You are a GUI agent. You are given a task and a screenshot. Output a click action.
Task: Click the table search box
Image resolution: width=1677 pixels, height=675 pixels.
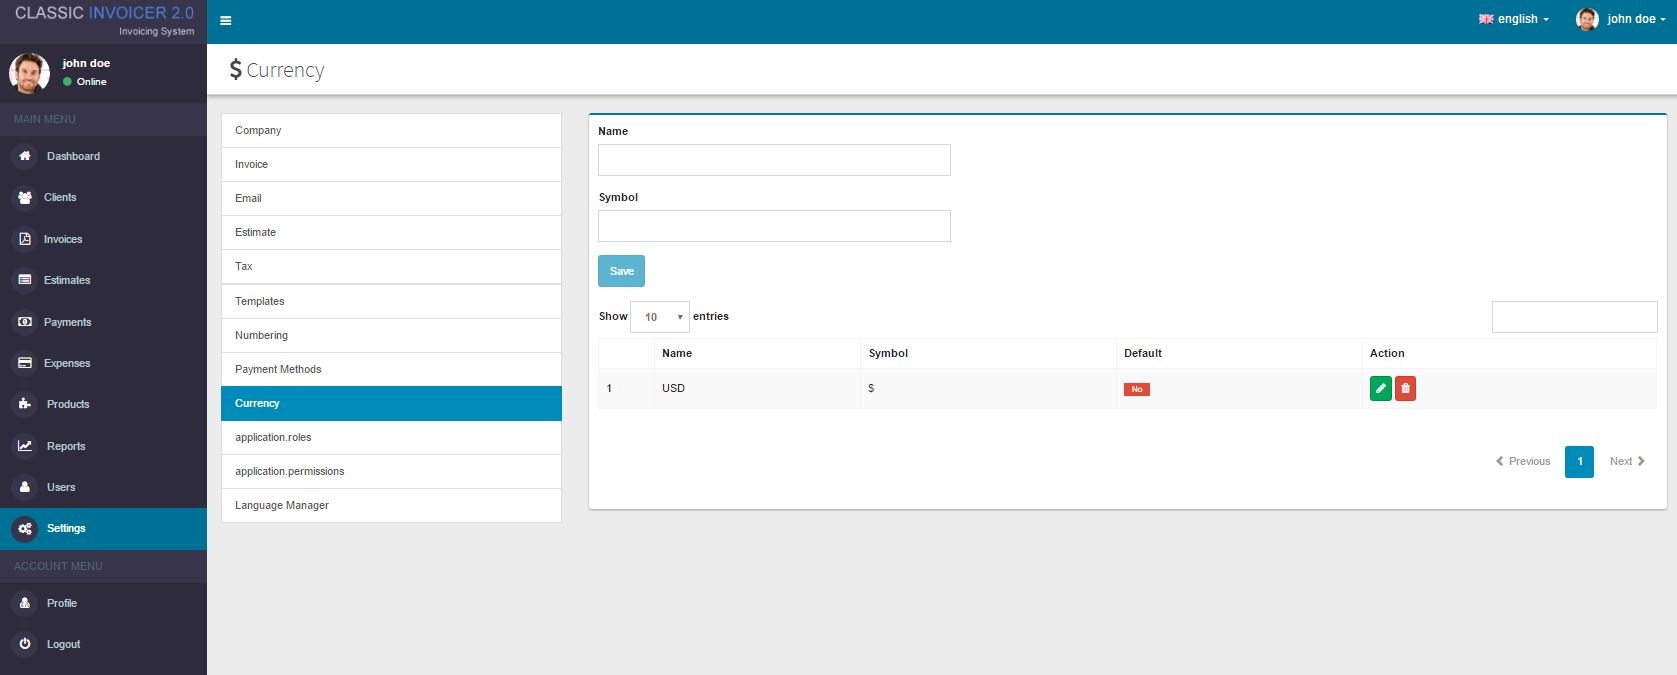(1574, 317)
